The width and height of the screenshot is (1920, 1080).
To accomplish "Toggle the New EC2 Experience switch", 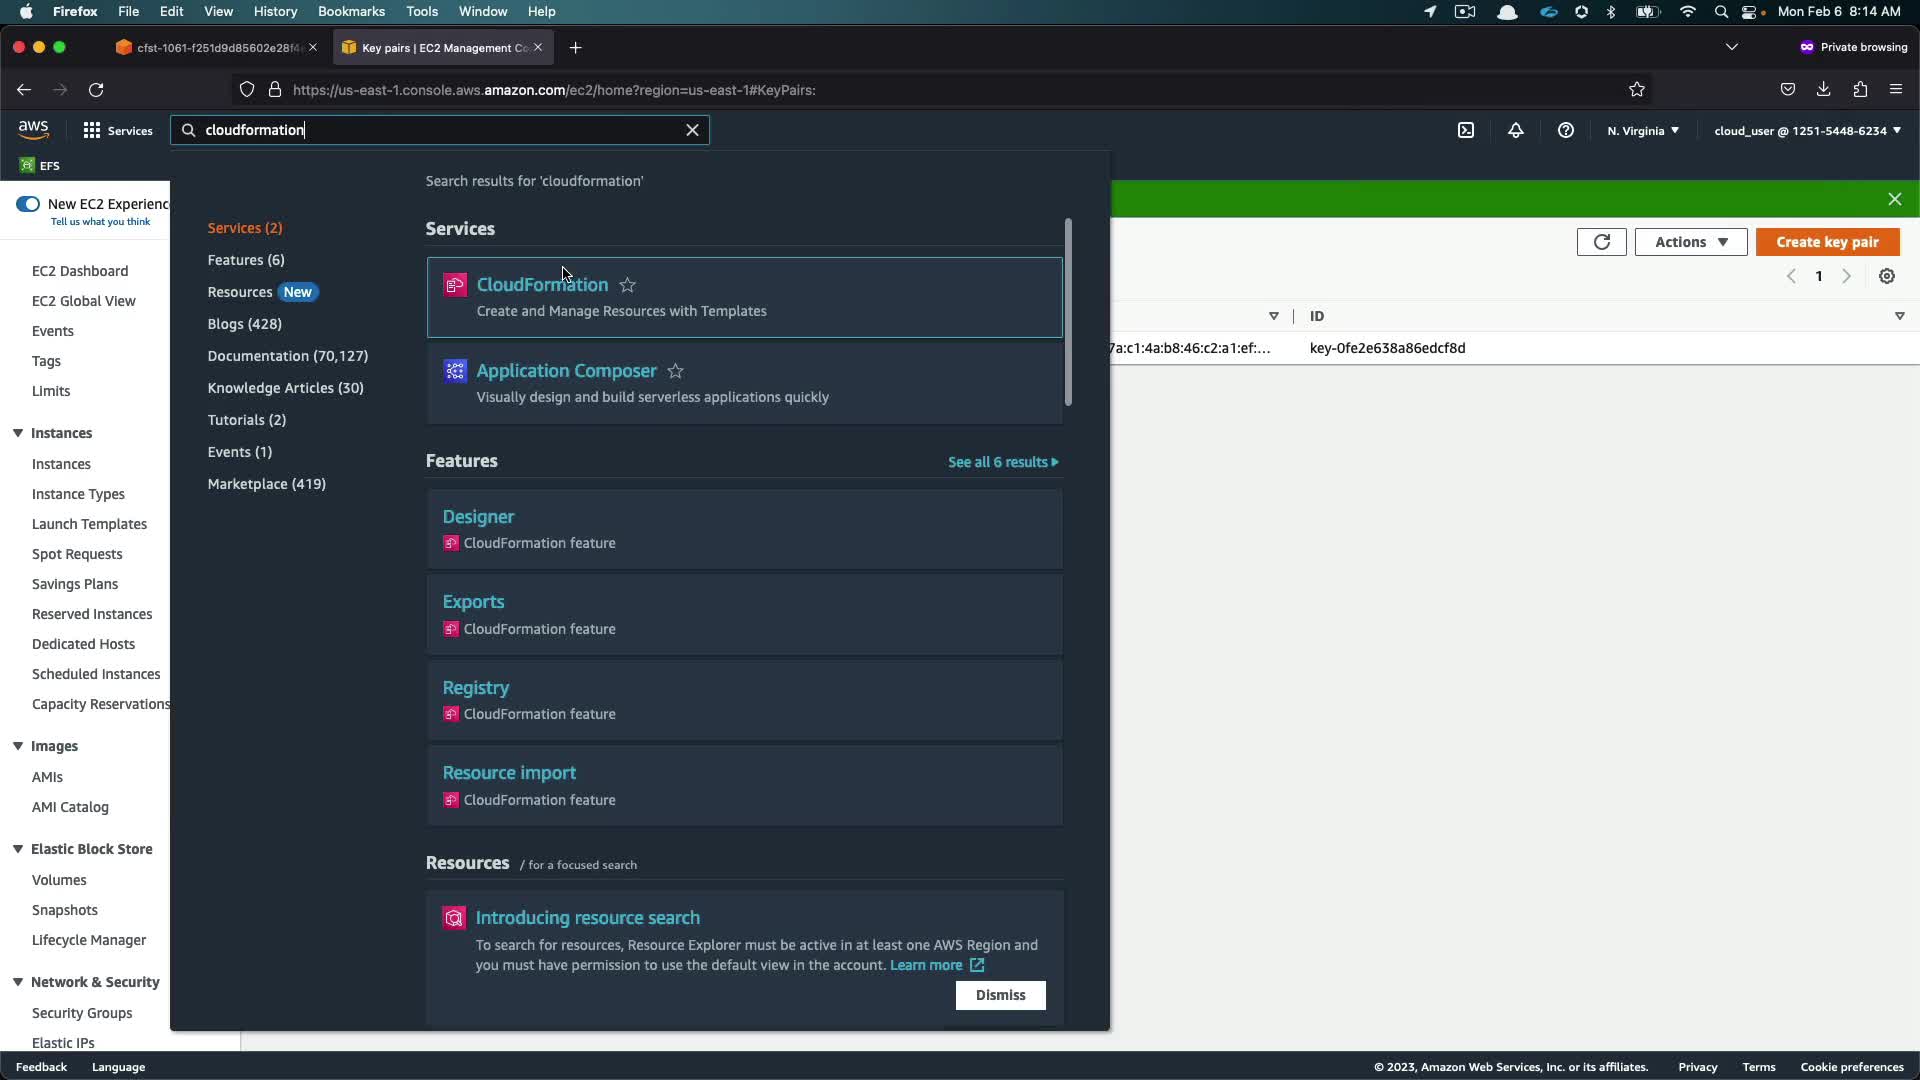I will (x=28, y=204).
